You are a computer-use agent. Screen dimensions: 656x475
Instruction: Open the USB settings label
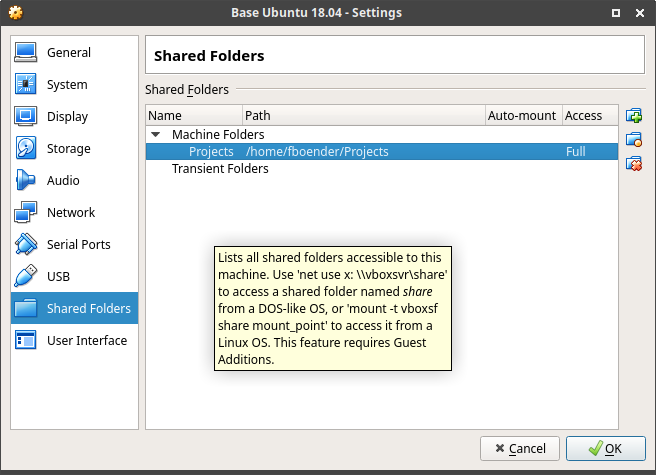pos(58,276)
